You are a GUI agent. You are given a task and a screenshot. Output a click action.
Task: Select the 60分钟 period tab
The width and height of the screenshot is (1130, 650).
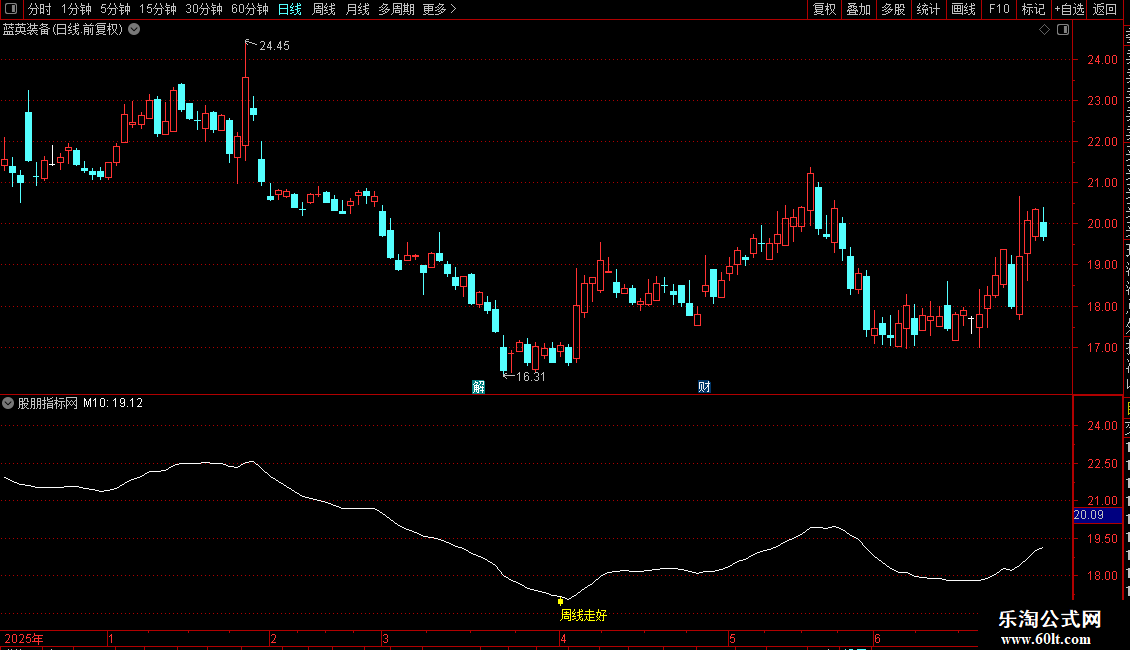[x=250, y=9]
